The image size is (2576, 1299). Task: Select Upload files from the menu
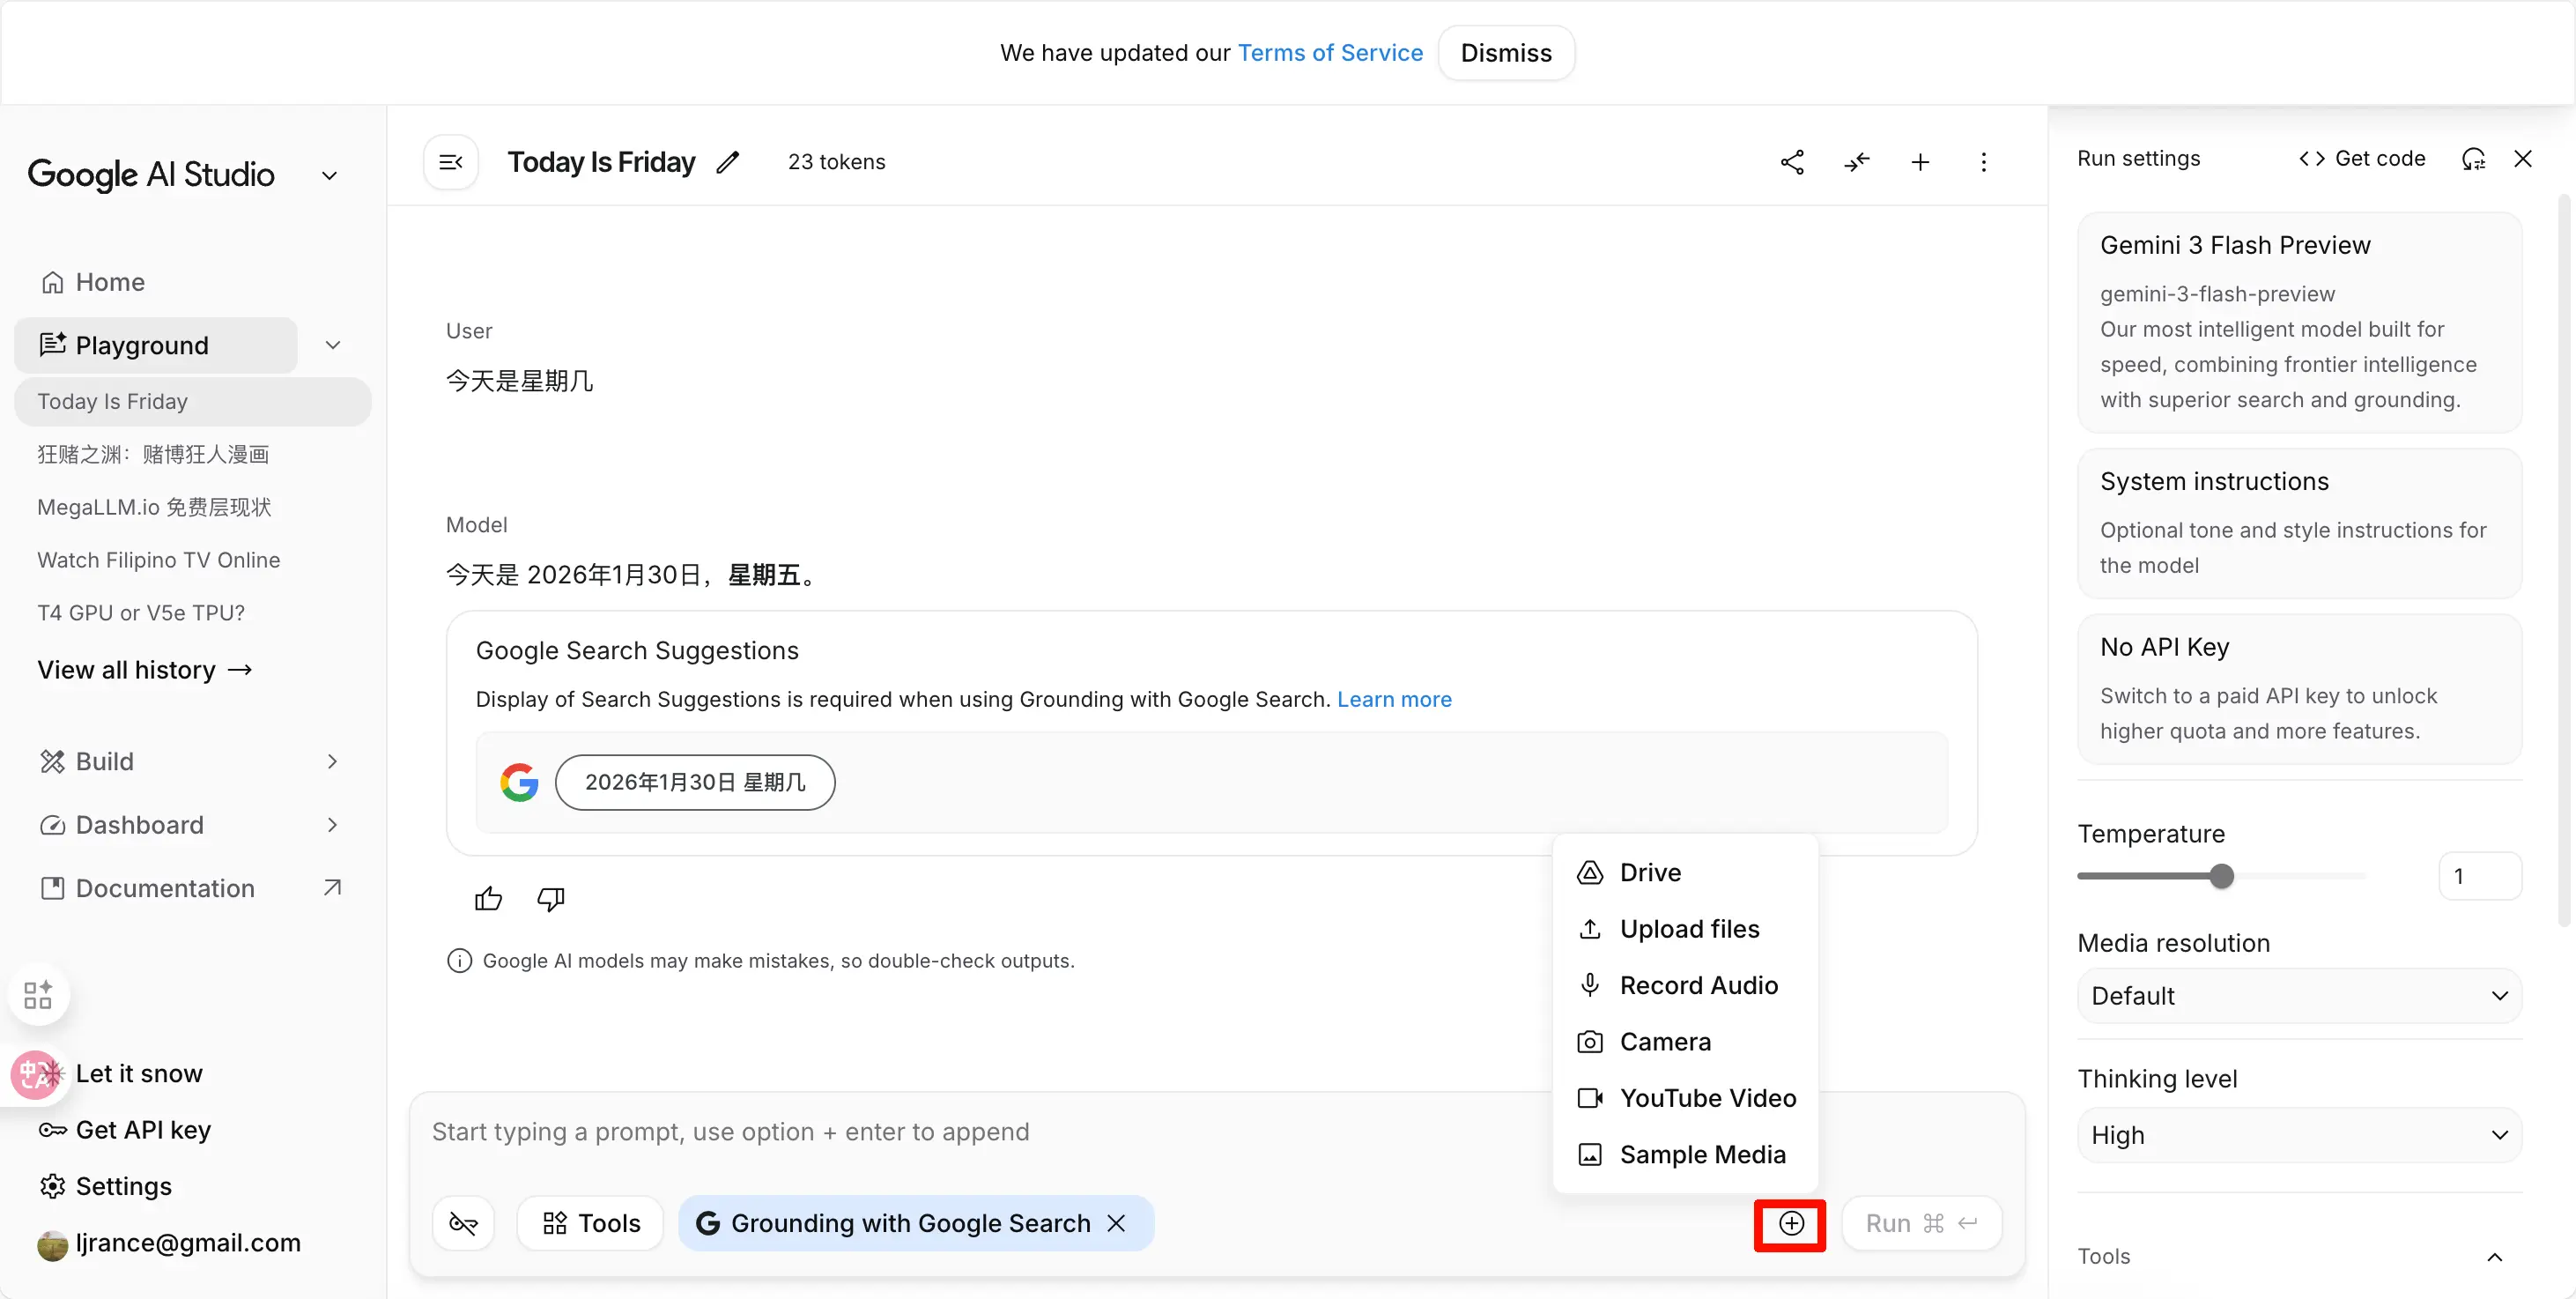click(x=1689, y=929)
